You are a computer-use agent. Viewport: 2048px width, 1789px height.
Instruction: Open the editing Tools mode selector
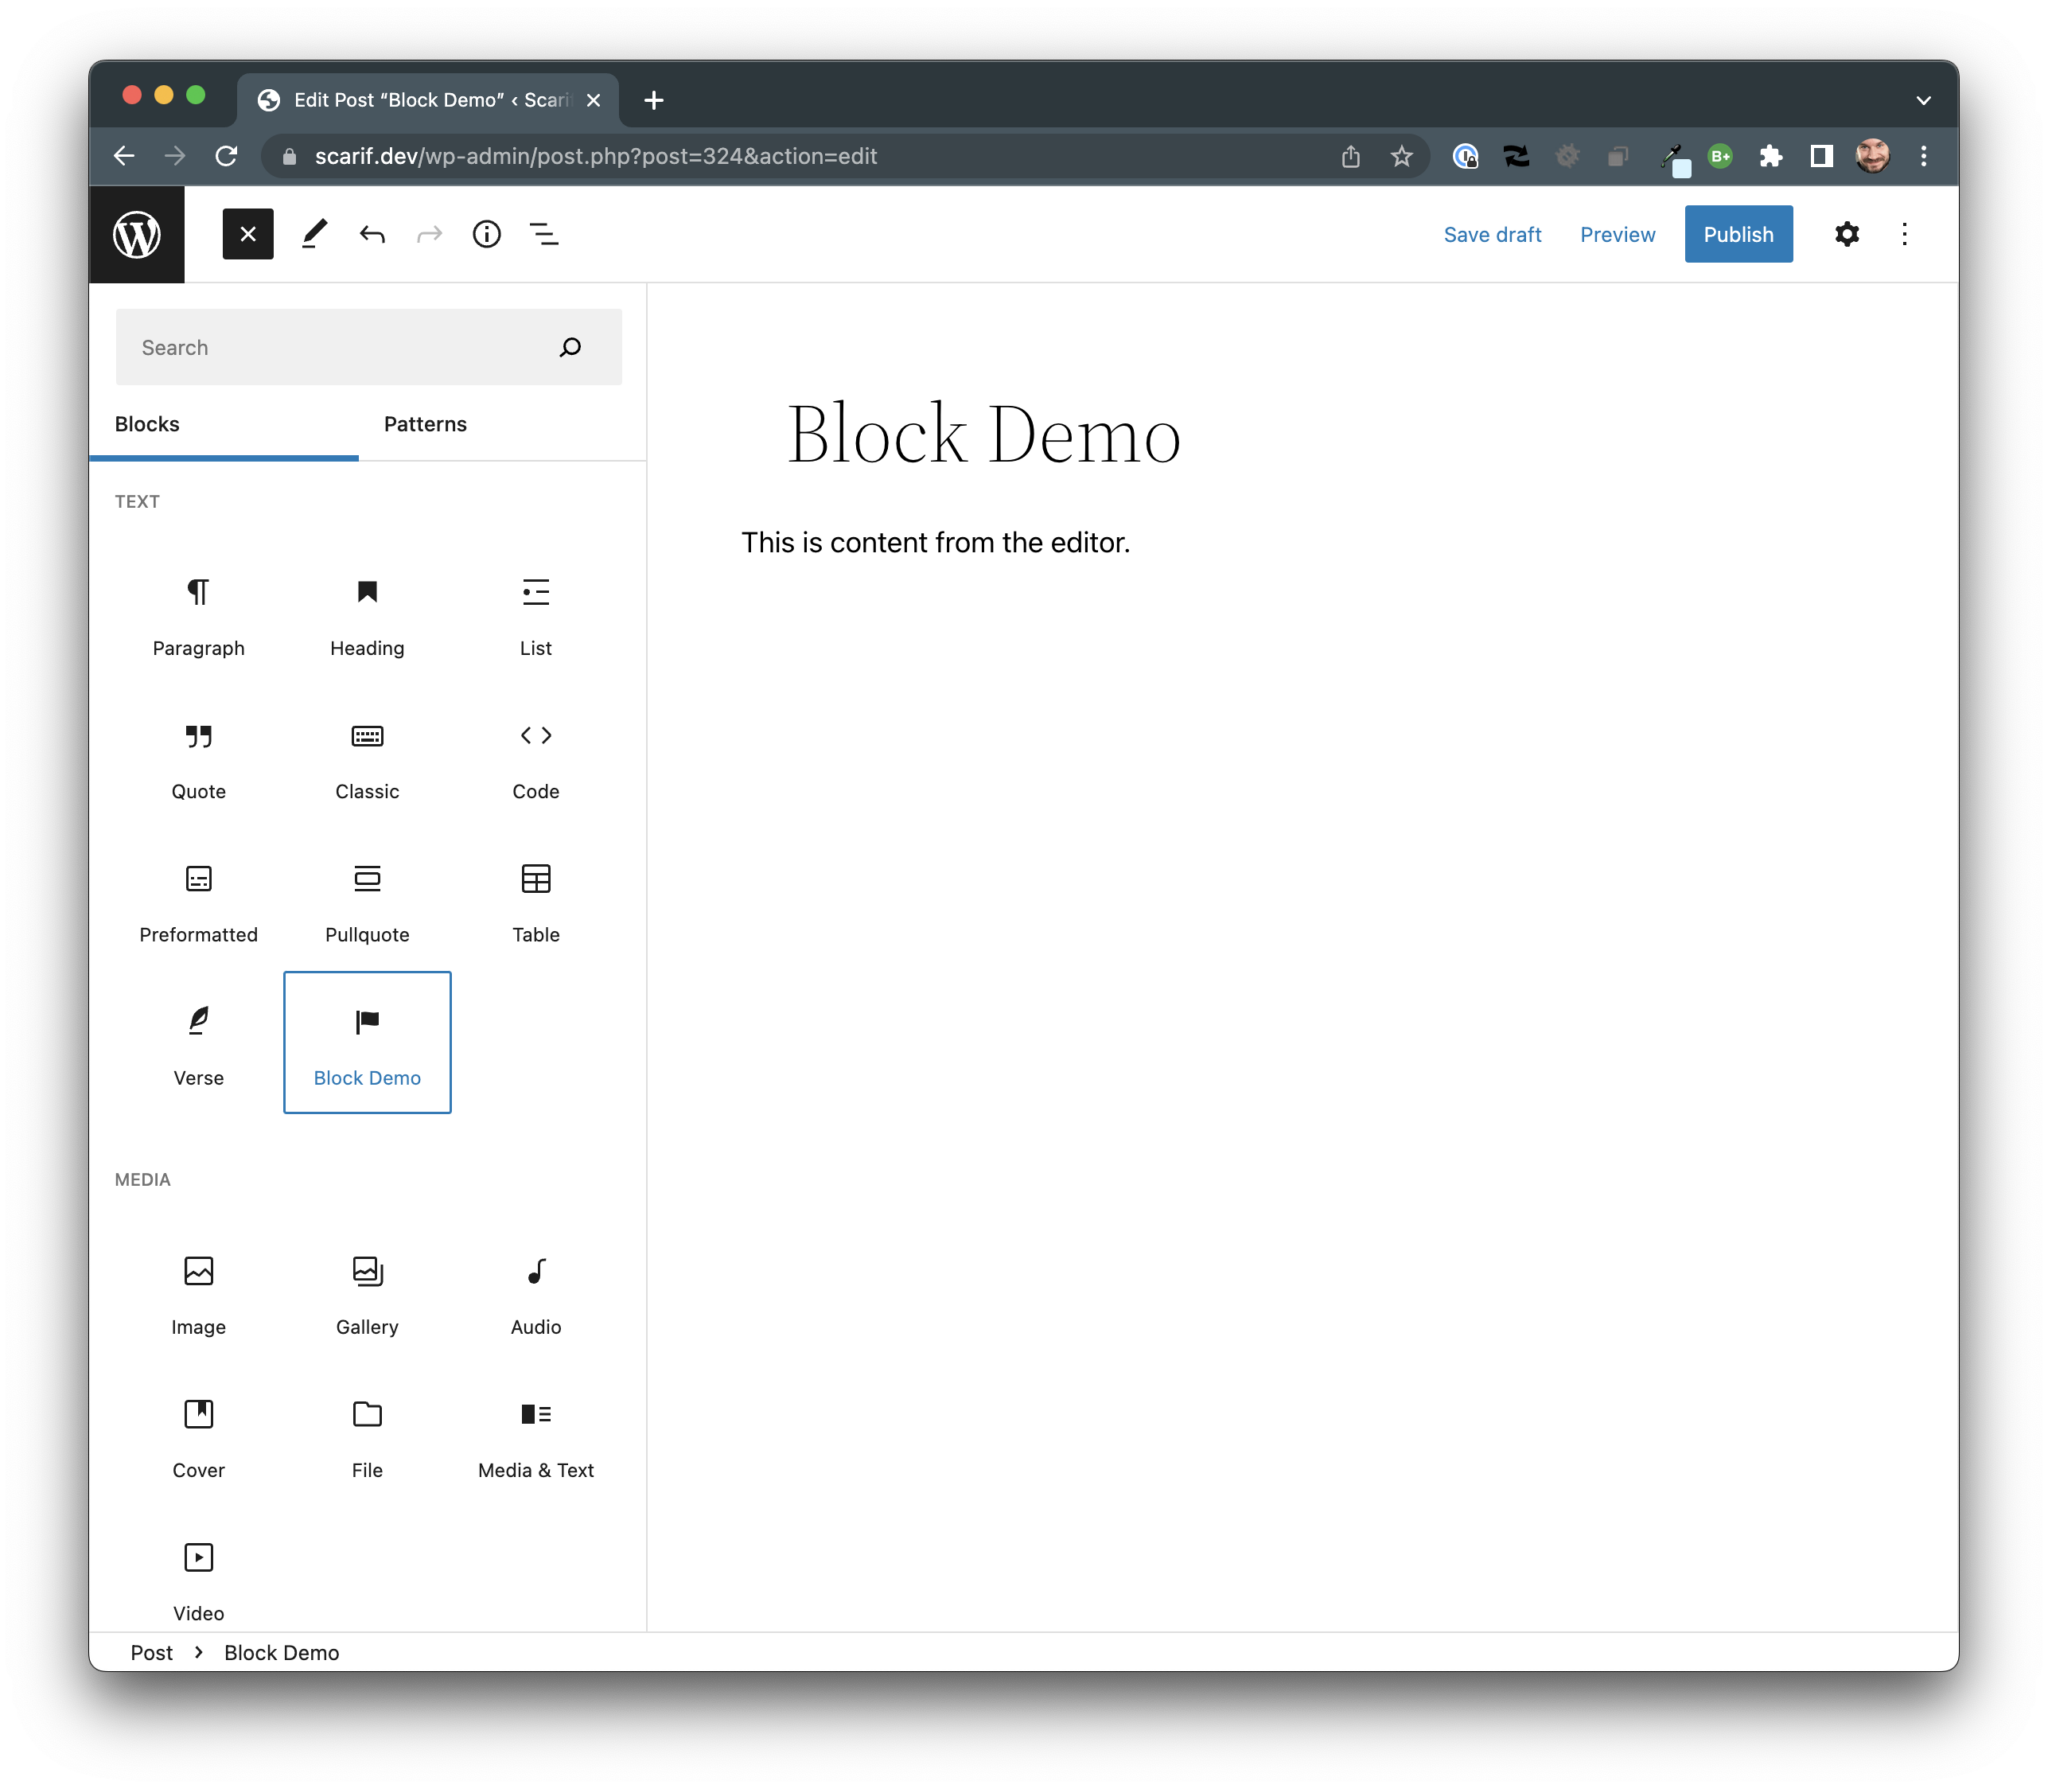point(314,234)
